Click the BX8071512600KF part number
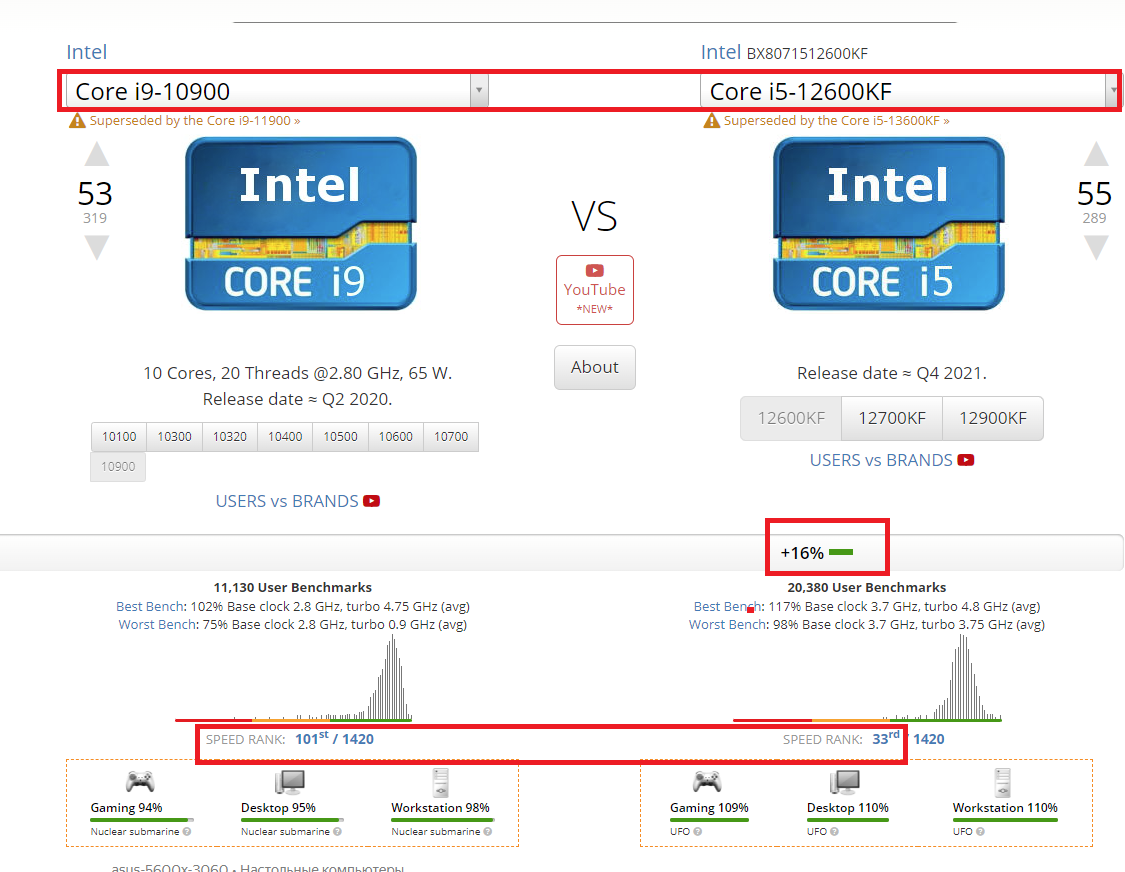Viewport: 1125px width, 872px height. pos(807,54)
